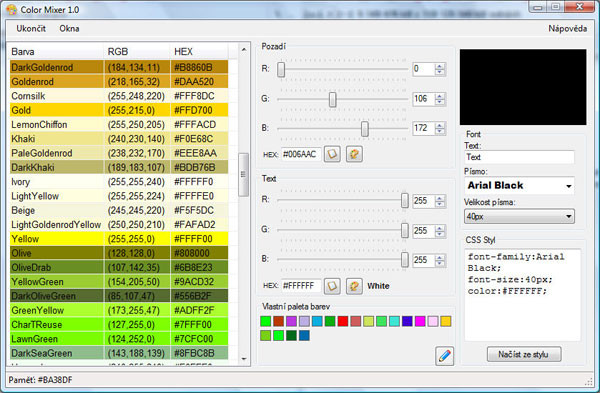The image size is (600, 393).
Task: Select the pale pink swatch in custom palette
Action: [433, 321]
